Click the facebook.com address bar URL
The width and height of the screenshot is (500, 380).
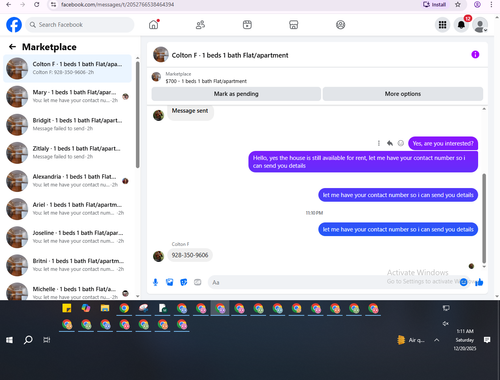tap(117, 5)
